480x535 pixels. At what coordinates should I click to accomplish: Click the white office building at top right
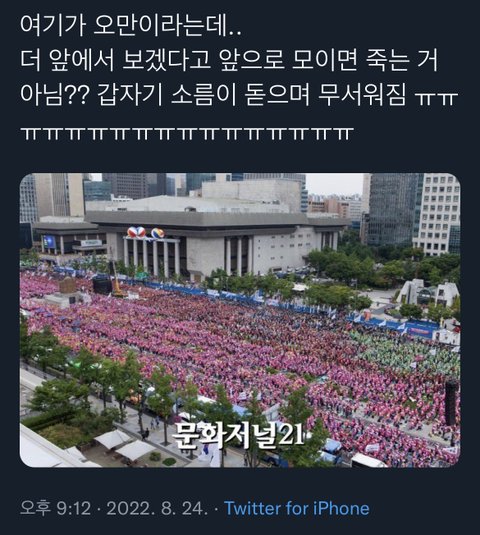click(437, 214)
